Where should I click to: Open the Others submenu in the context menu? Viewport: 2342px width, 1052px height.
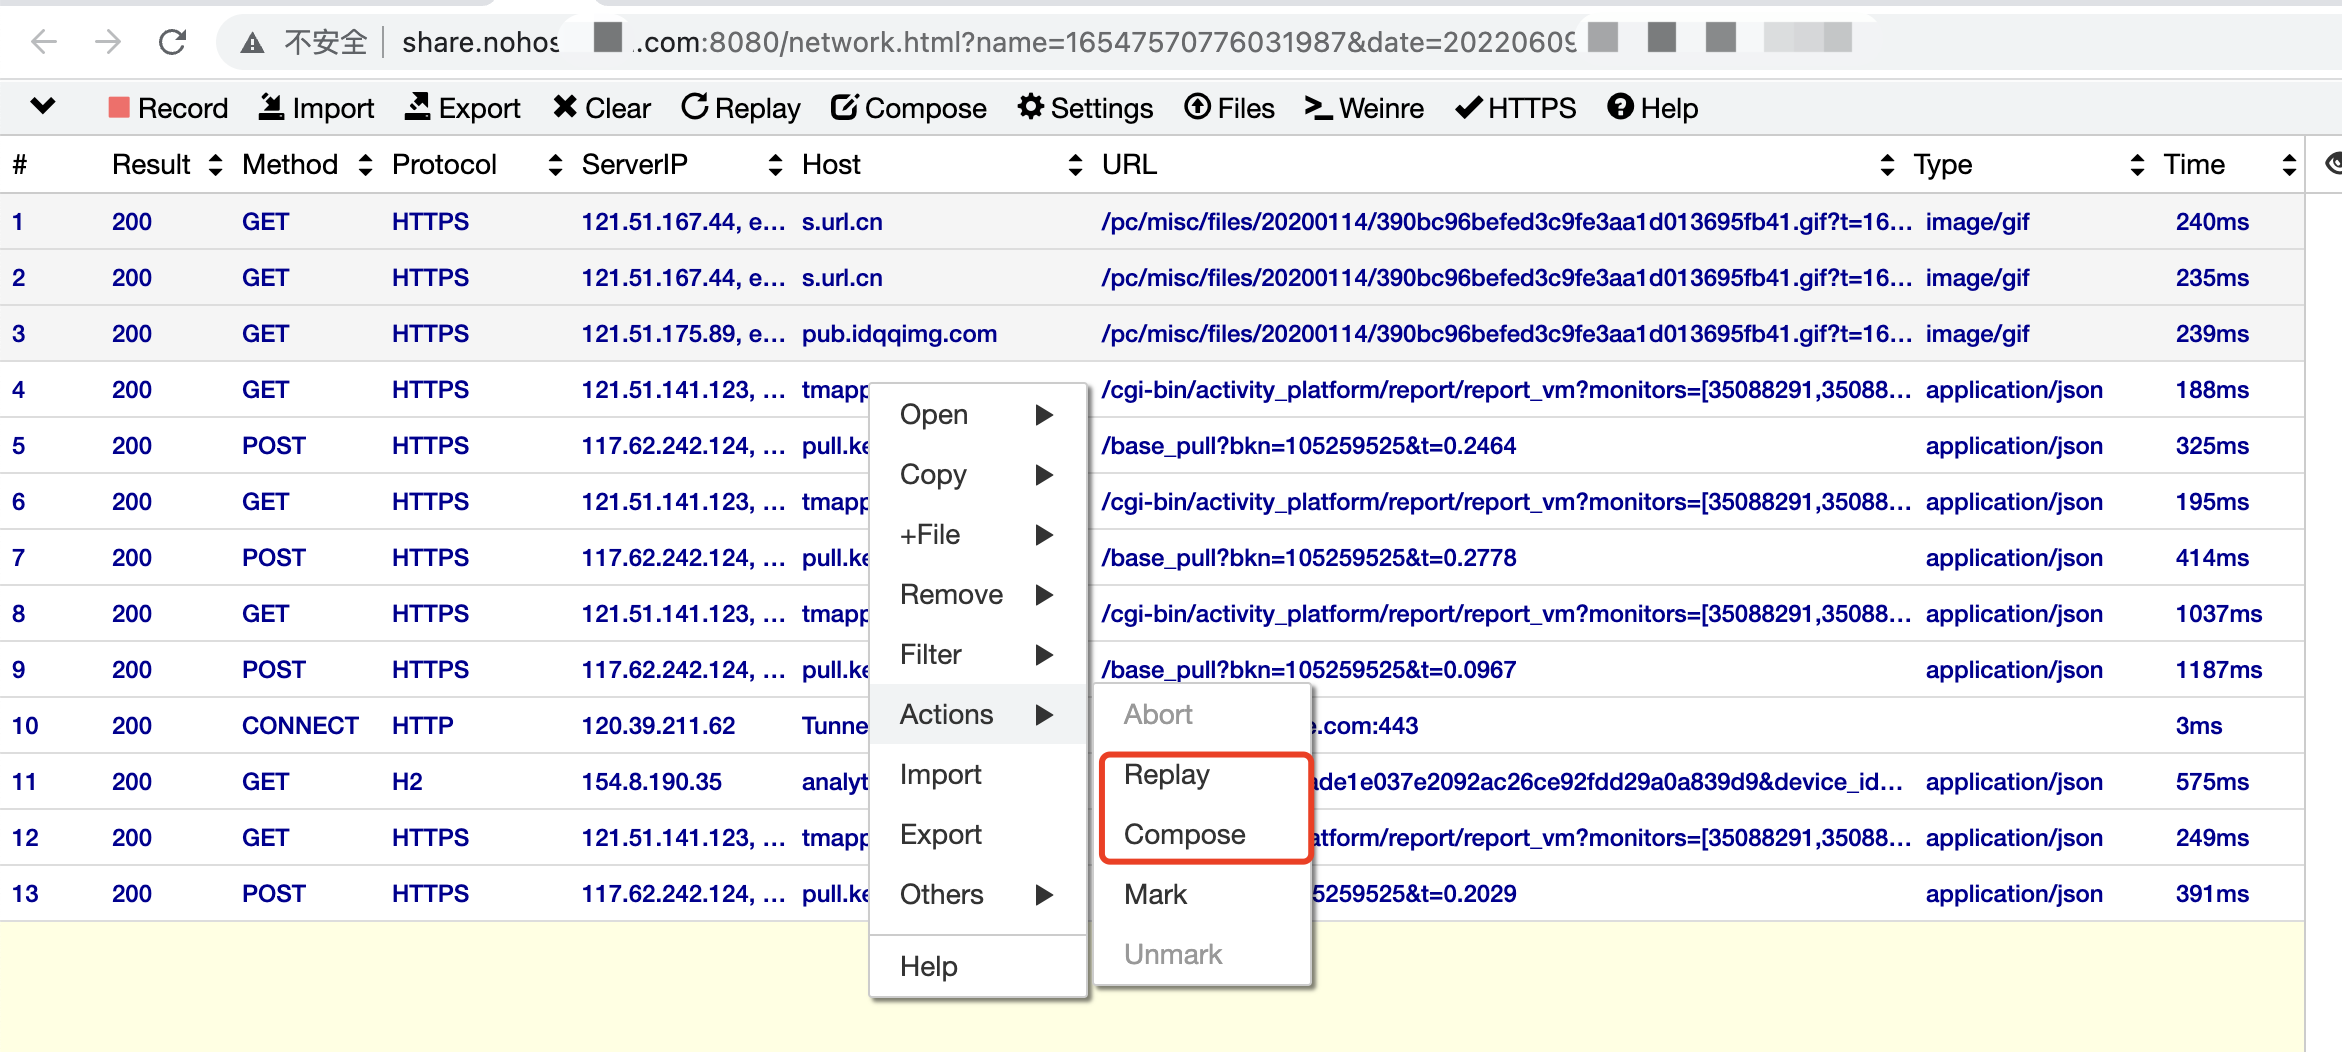(x=941, y=895)
